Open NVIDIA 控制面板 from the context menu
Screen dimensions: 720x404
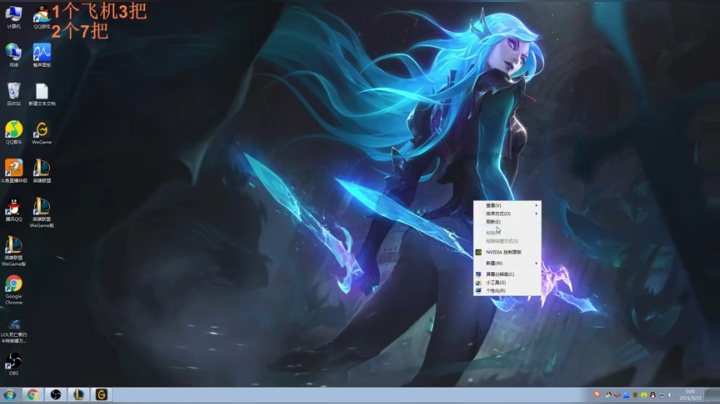(507, 252)
